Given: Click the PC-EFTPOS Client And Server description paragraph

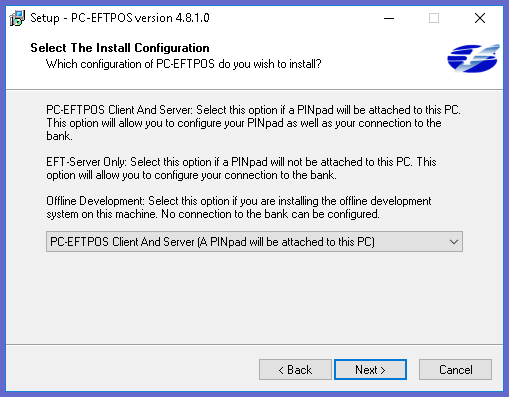Looking at the screenshot, I should [x=253, y=123].
